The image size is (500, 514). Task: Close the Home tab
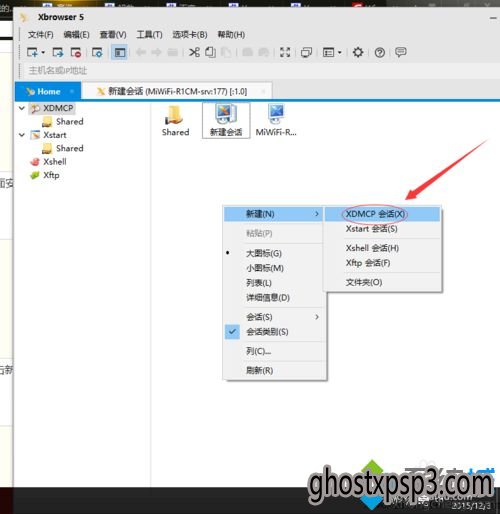[x=71, y=91]
